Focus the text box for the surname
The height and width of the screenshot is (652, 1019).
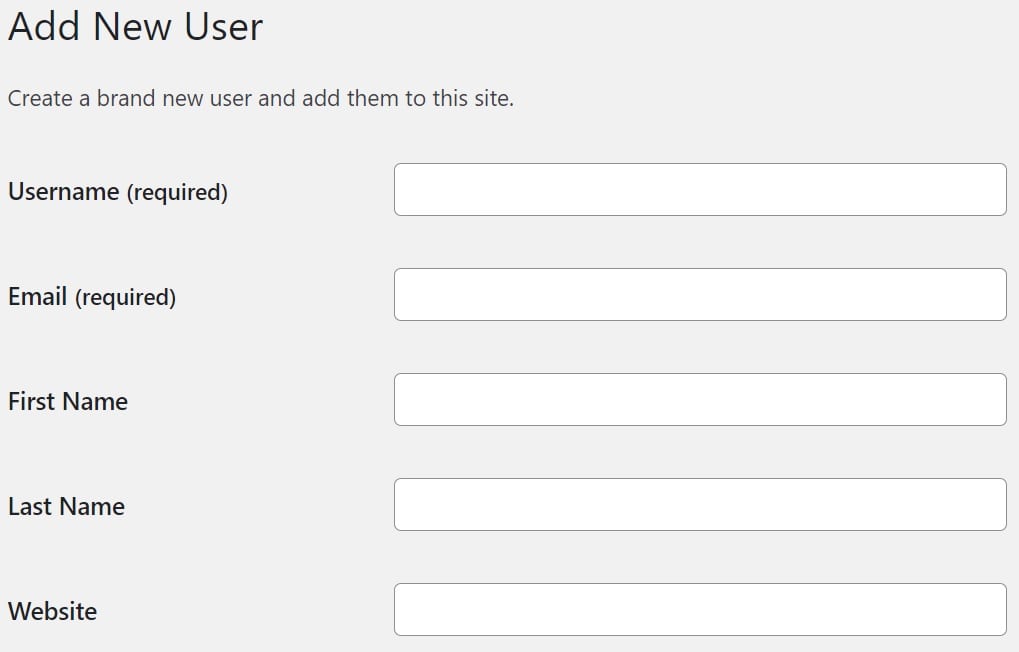click(x=700, y=505)
